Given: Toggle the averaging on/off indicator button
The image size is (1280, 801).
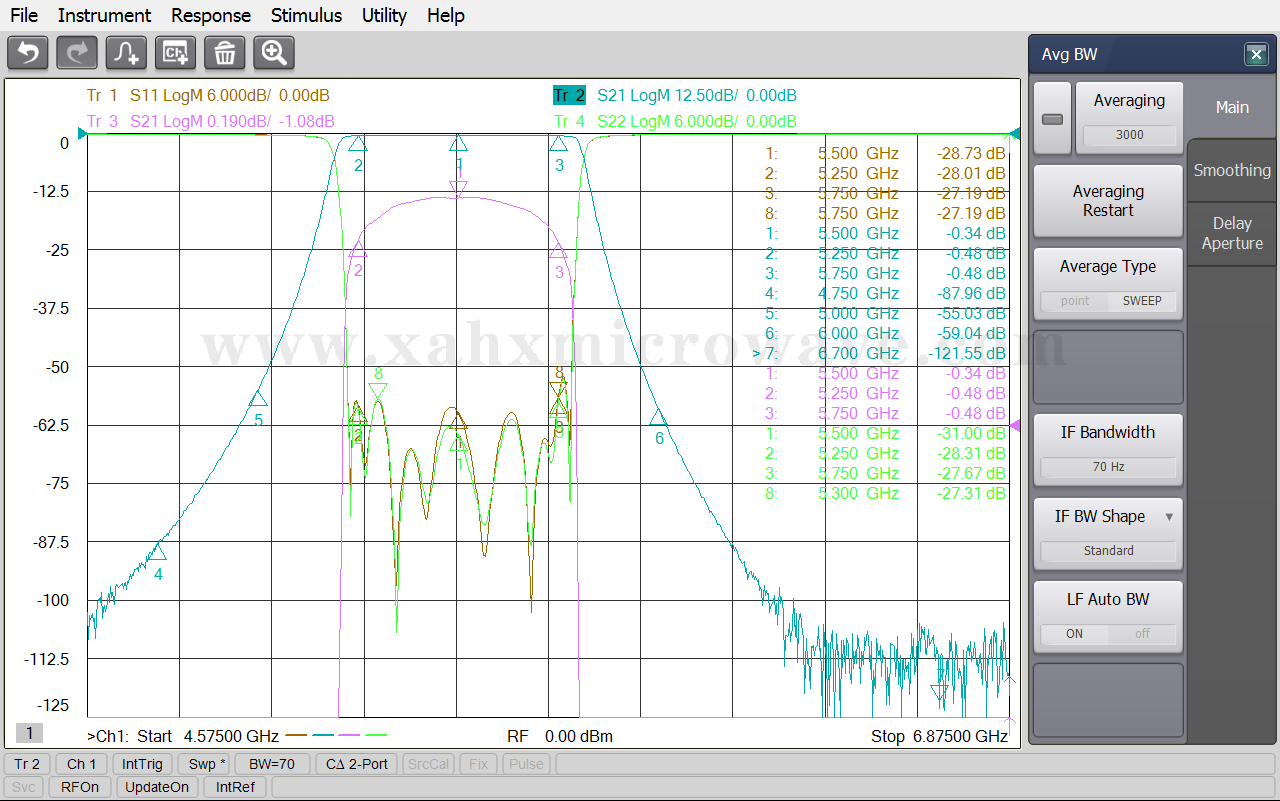Looking at the screenshot, I should (x=1052, y=119).
